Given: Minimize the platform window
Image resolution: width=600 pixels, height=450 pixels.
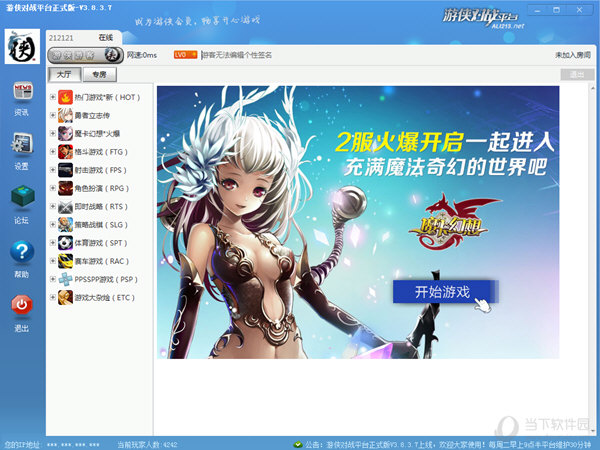Looking at the screenshot, I should tap(537, 10).
